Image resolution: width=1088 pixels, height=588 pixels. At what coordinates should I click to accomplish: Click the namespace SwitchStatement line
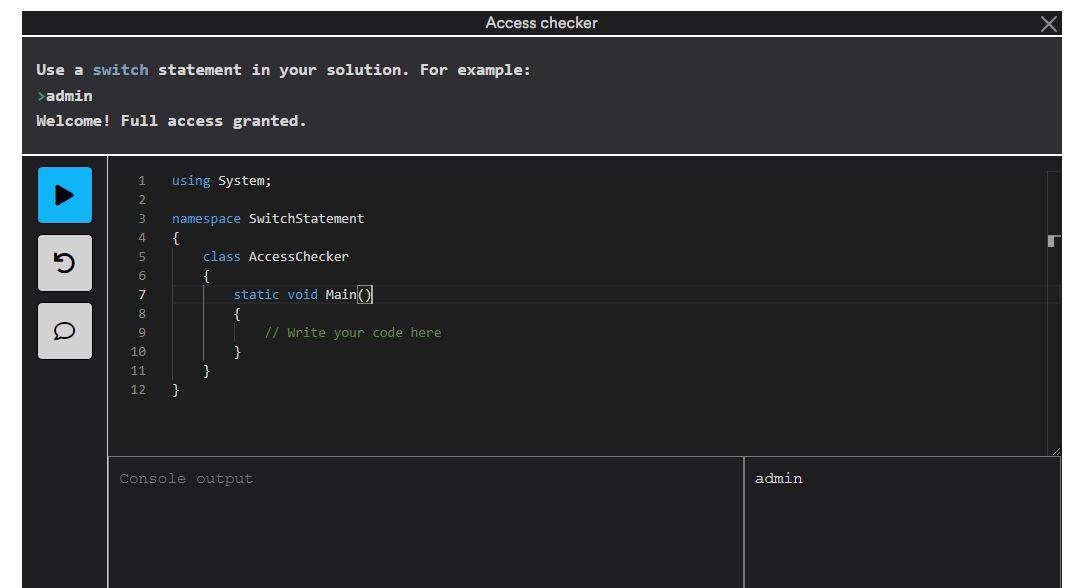[x=266, y=218]
